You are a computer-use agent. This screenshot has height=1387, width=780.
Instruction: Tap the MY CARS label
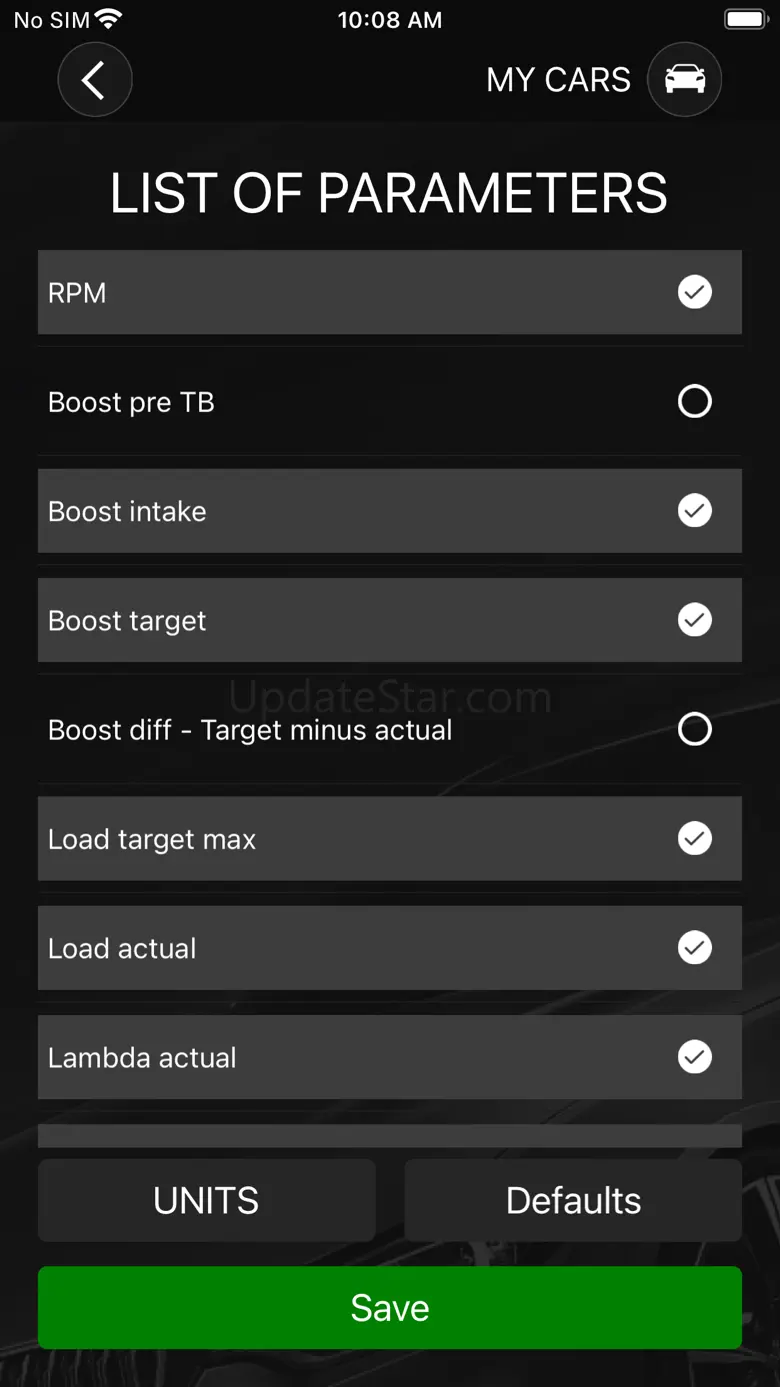coord(558,80)
